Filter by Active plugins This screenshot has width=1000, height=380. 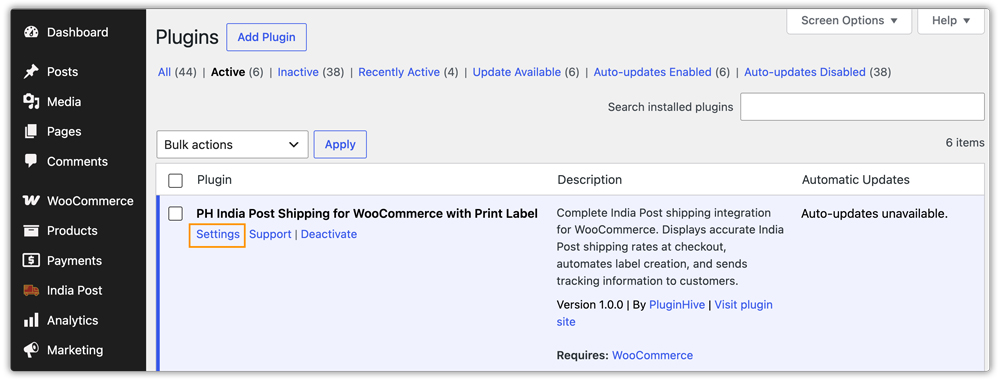click(228, 73)
